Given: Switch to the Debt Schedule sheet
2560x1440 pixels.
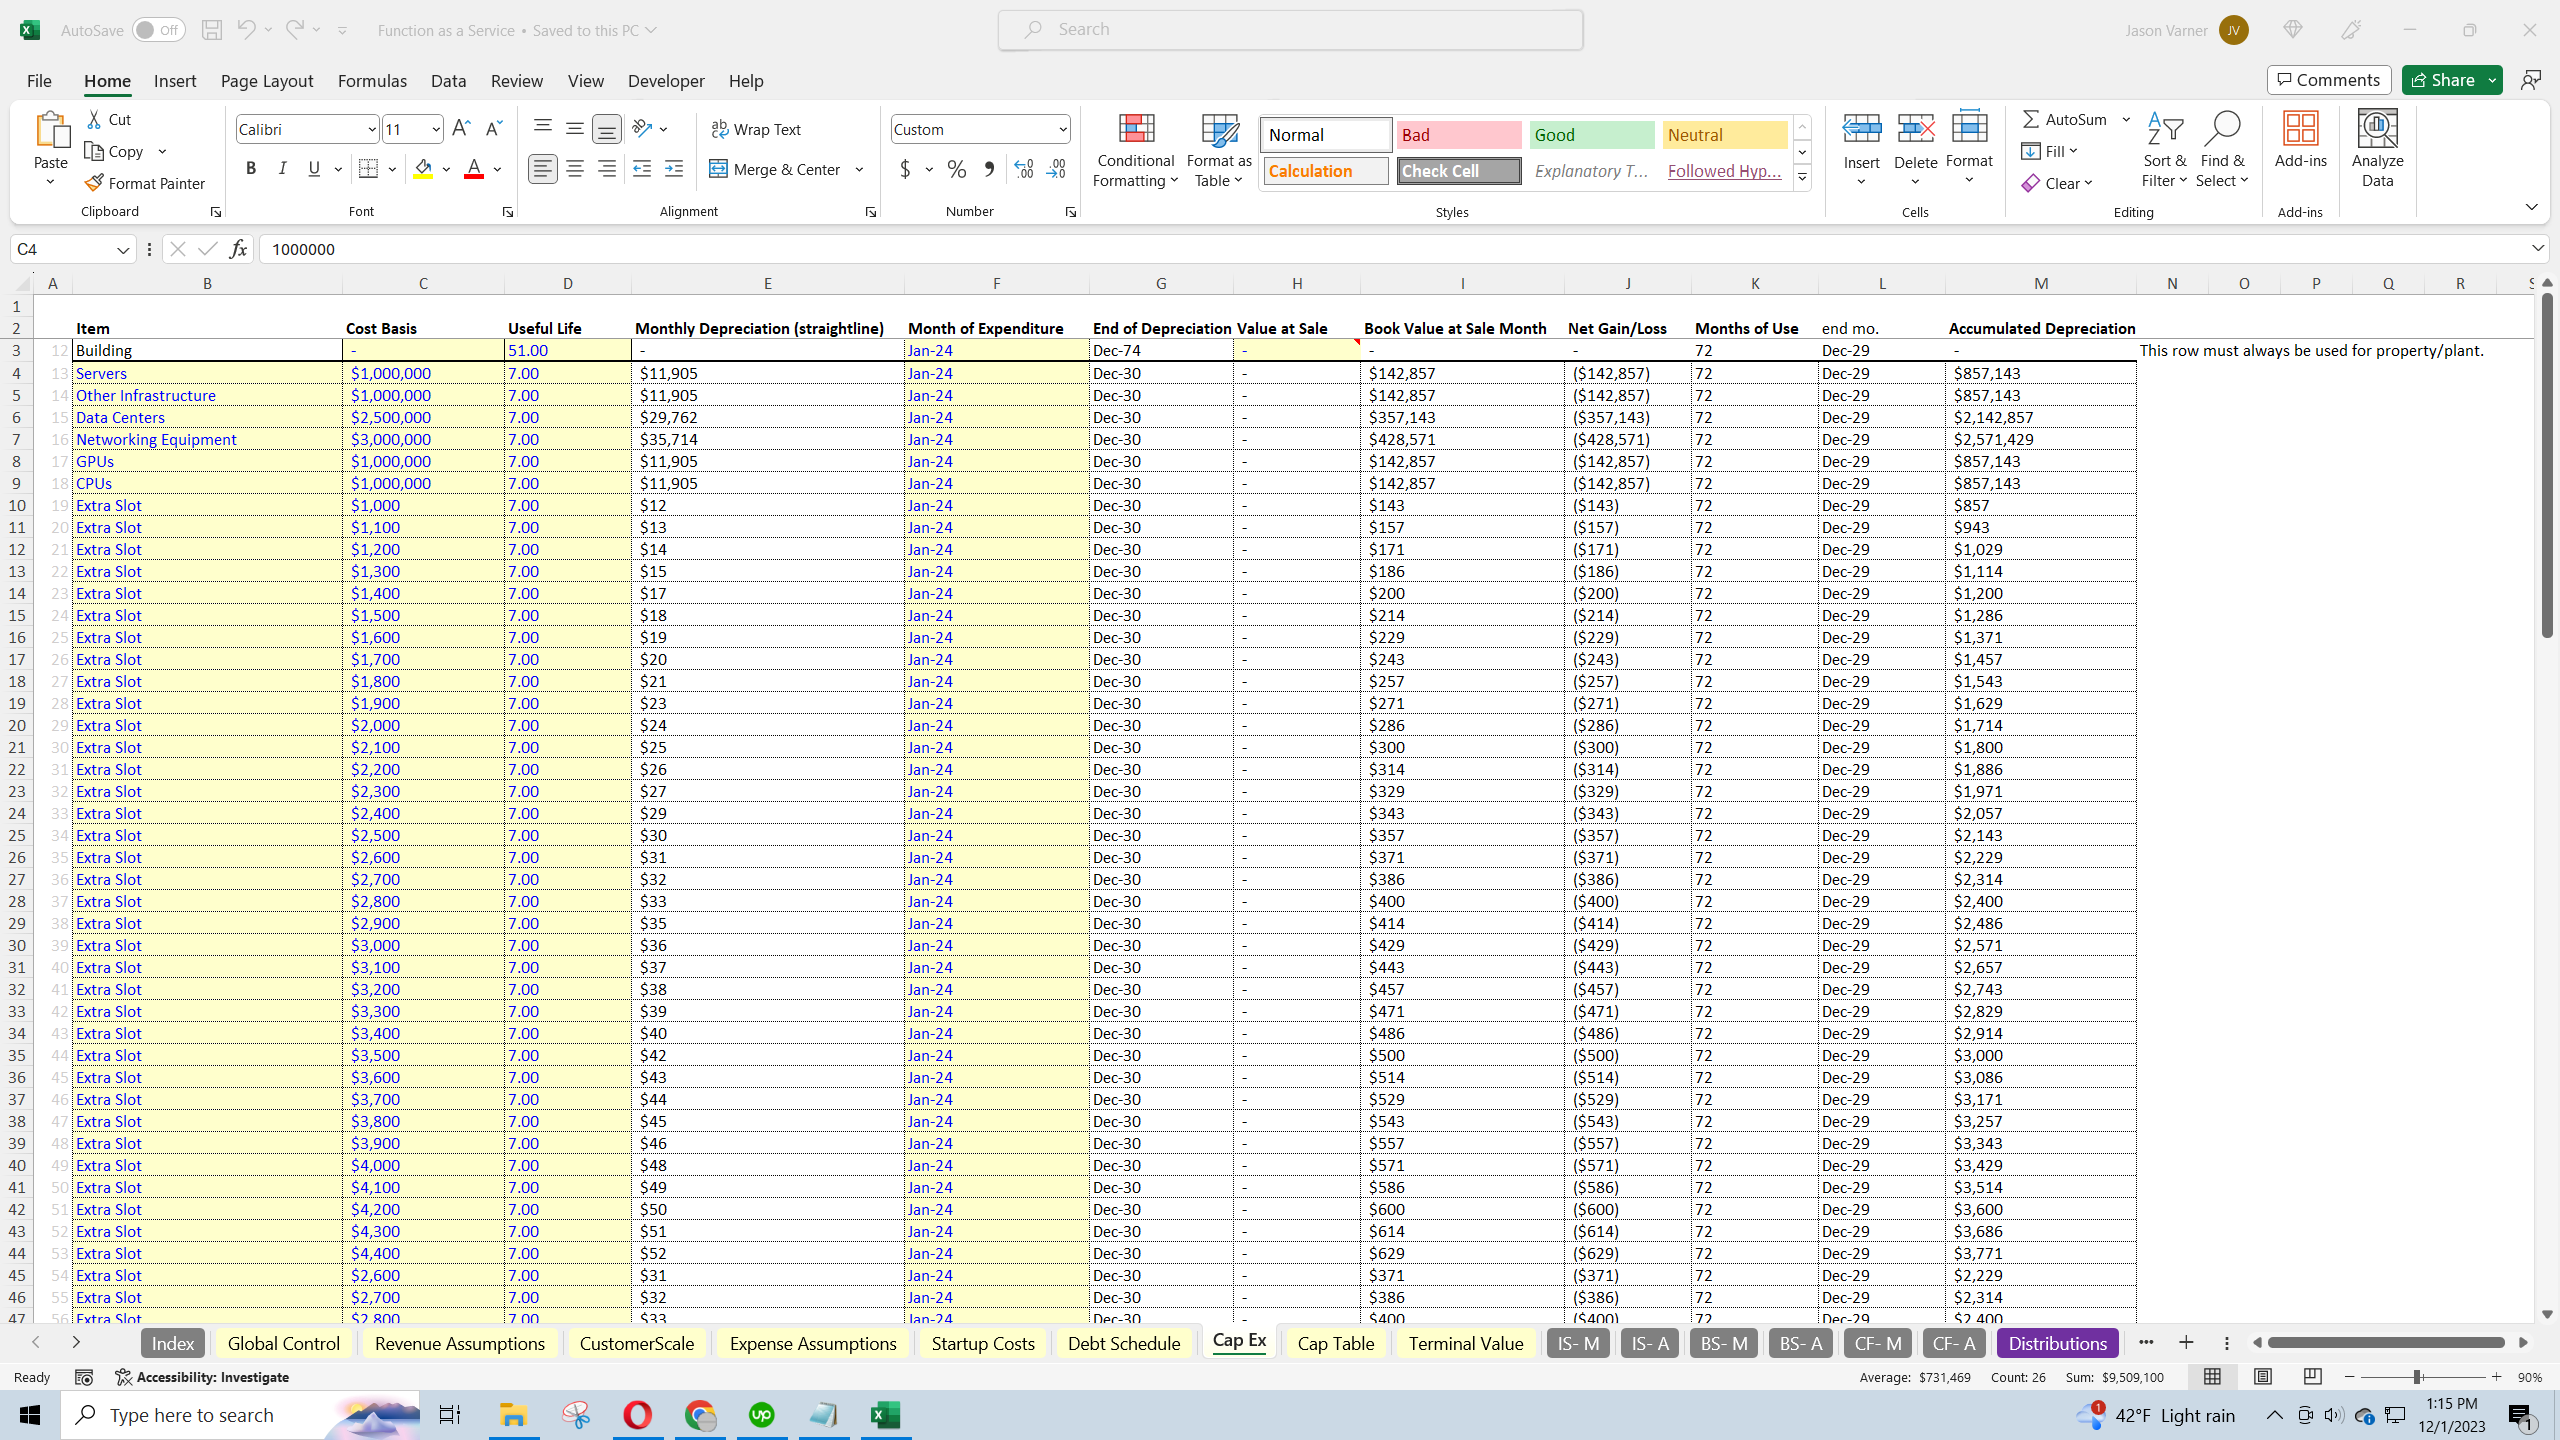Looking at the screenshot, I should [1123, 1343].
